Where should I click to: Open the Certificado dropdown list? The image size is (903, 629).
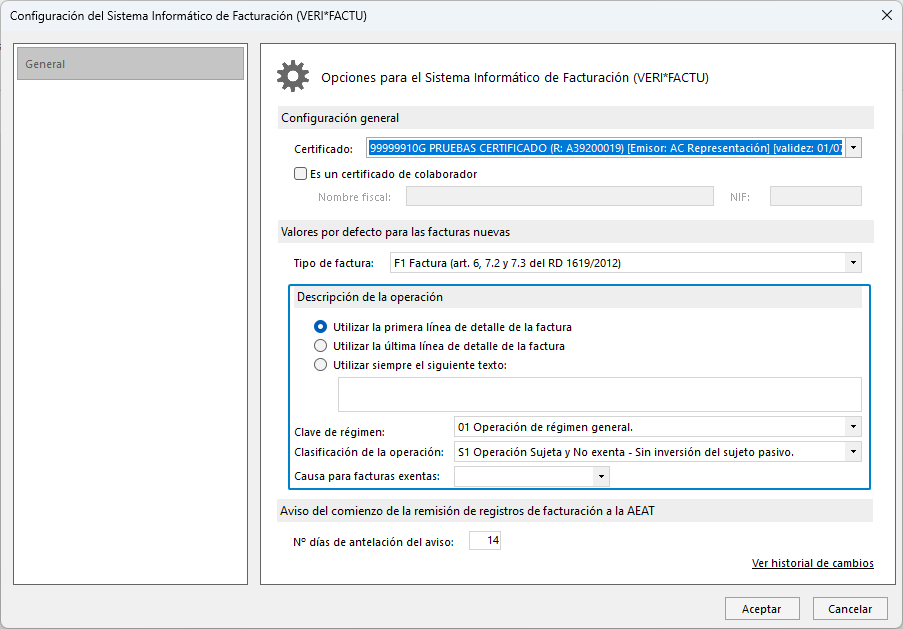[853, 148]
